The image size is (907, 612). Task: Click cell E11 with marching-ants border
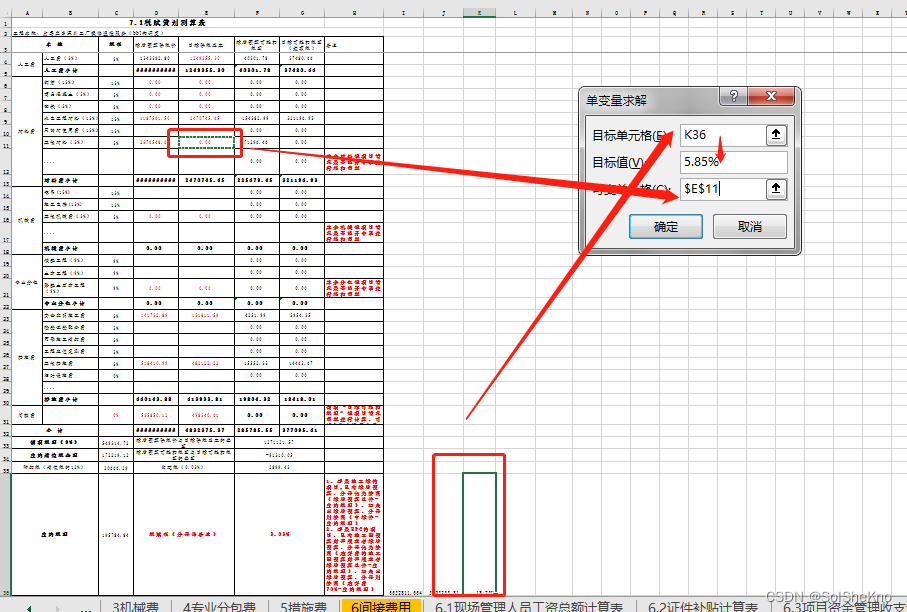click(x=206, y=142)
